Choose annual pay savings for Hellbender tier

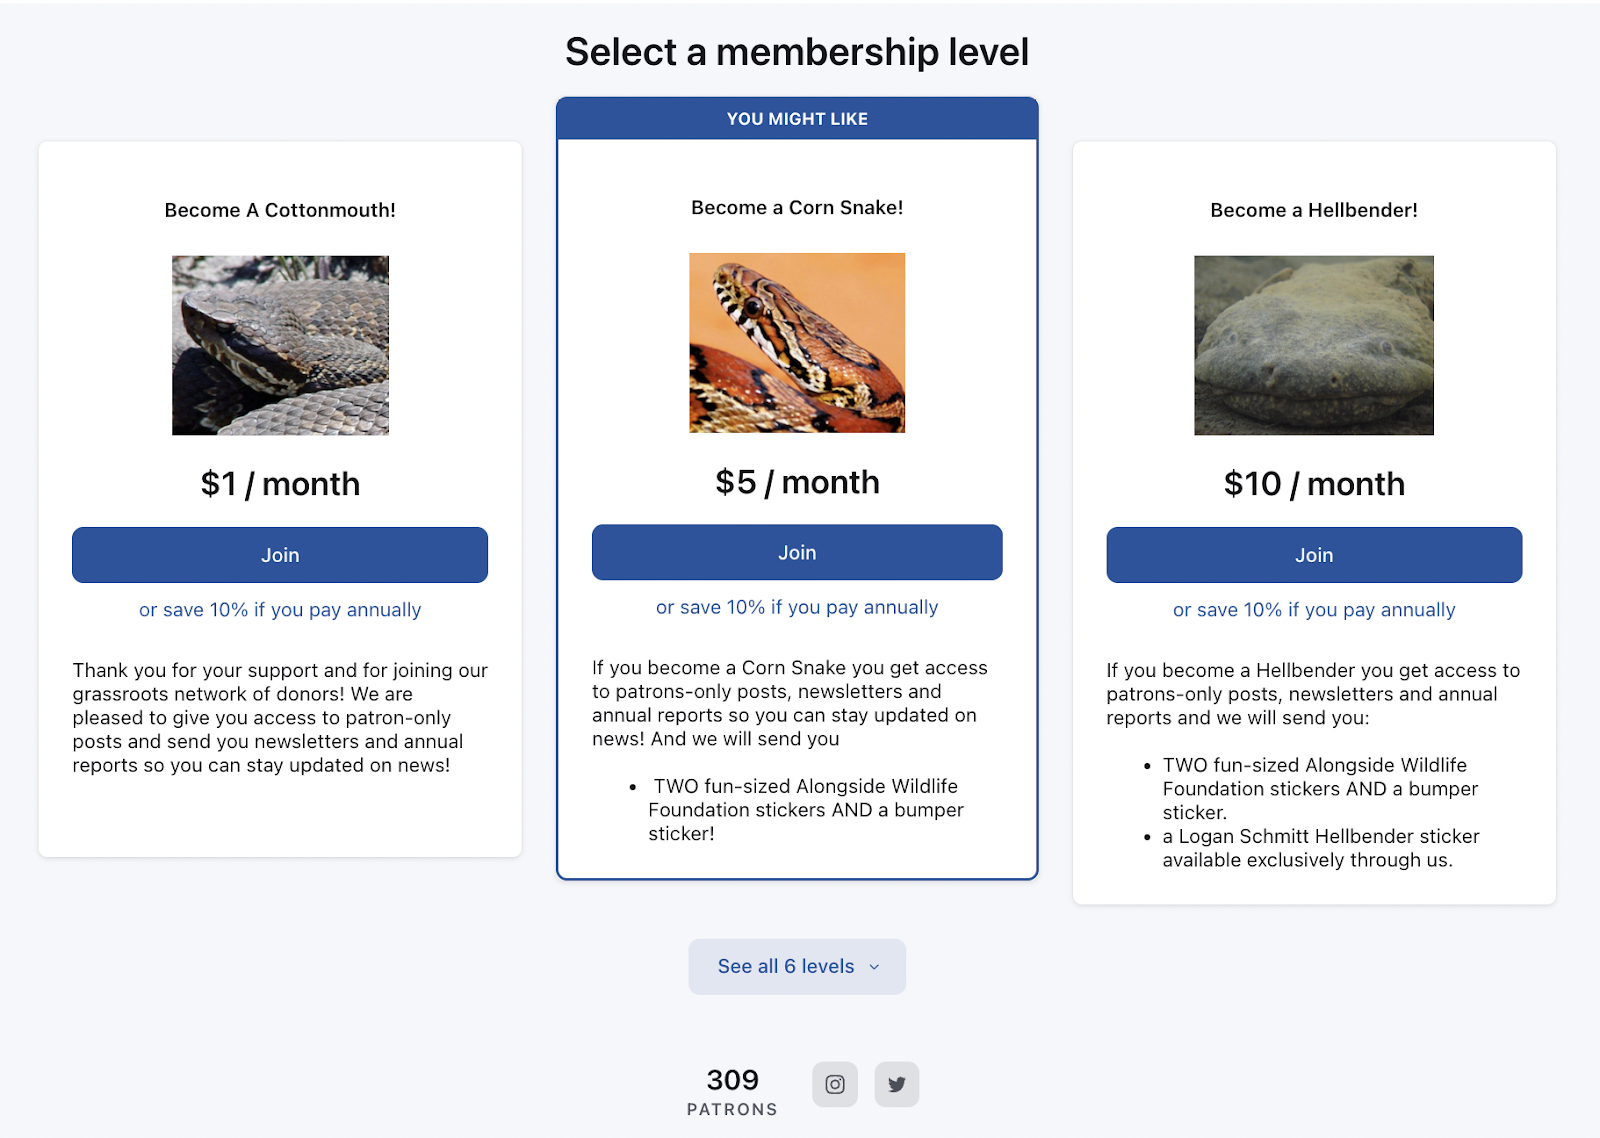(x=1314, y=610)
